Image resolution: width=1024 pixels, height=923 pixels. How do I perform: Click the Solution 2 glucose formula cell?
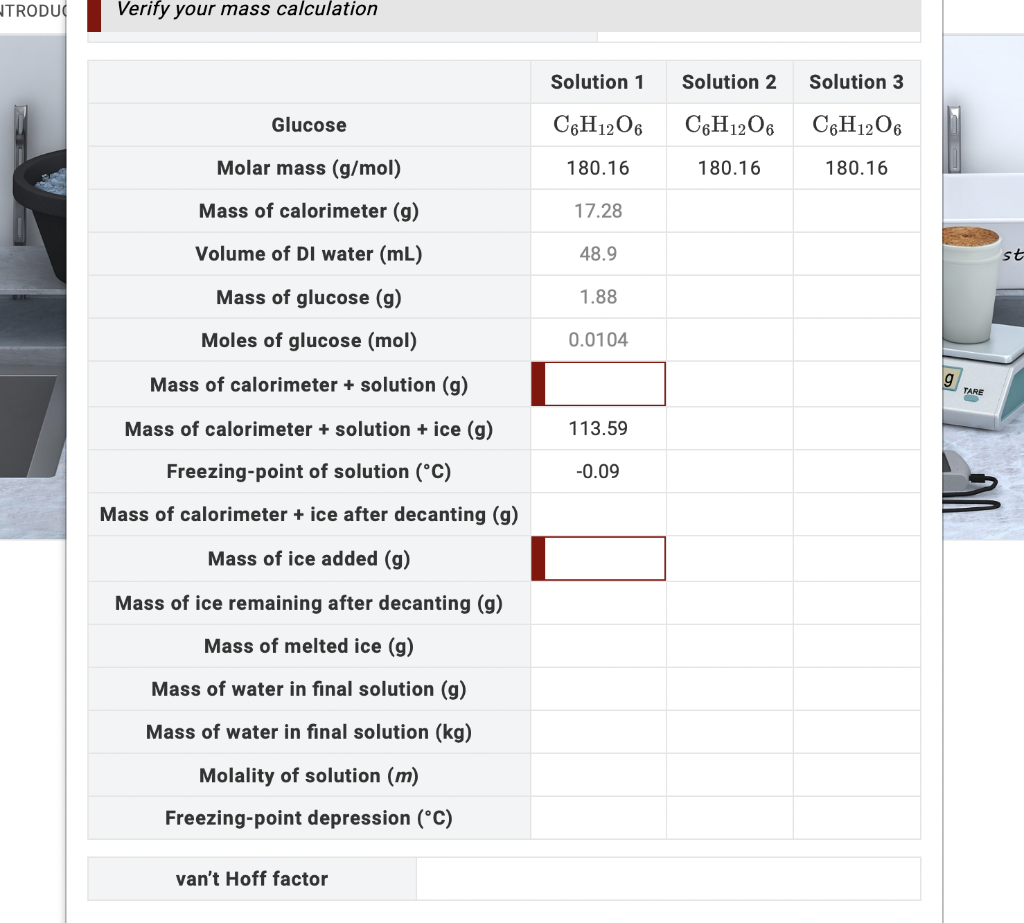point(729,125)
